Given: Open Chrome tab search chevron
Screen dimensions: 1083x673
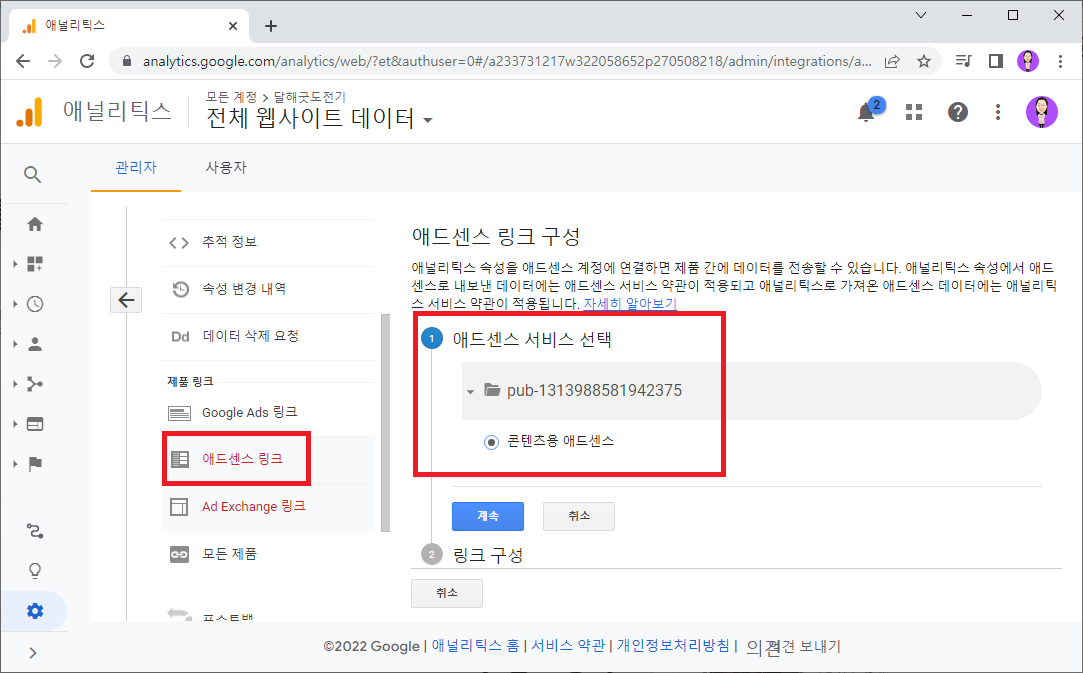Looking at the screenshot, I should click(921, 15).
